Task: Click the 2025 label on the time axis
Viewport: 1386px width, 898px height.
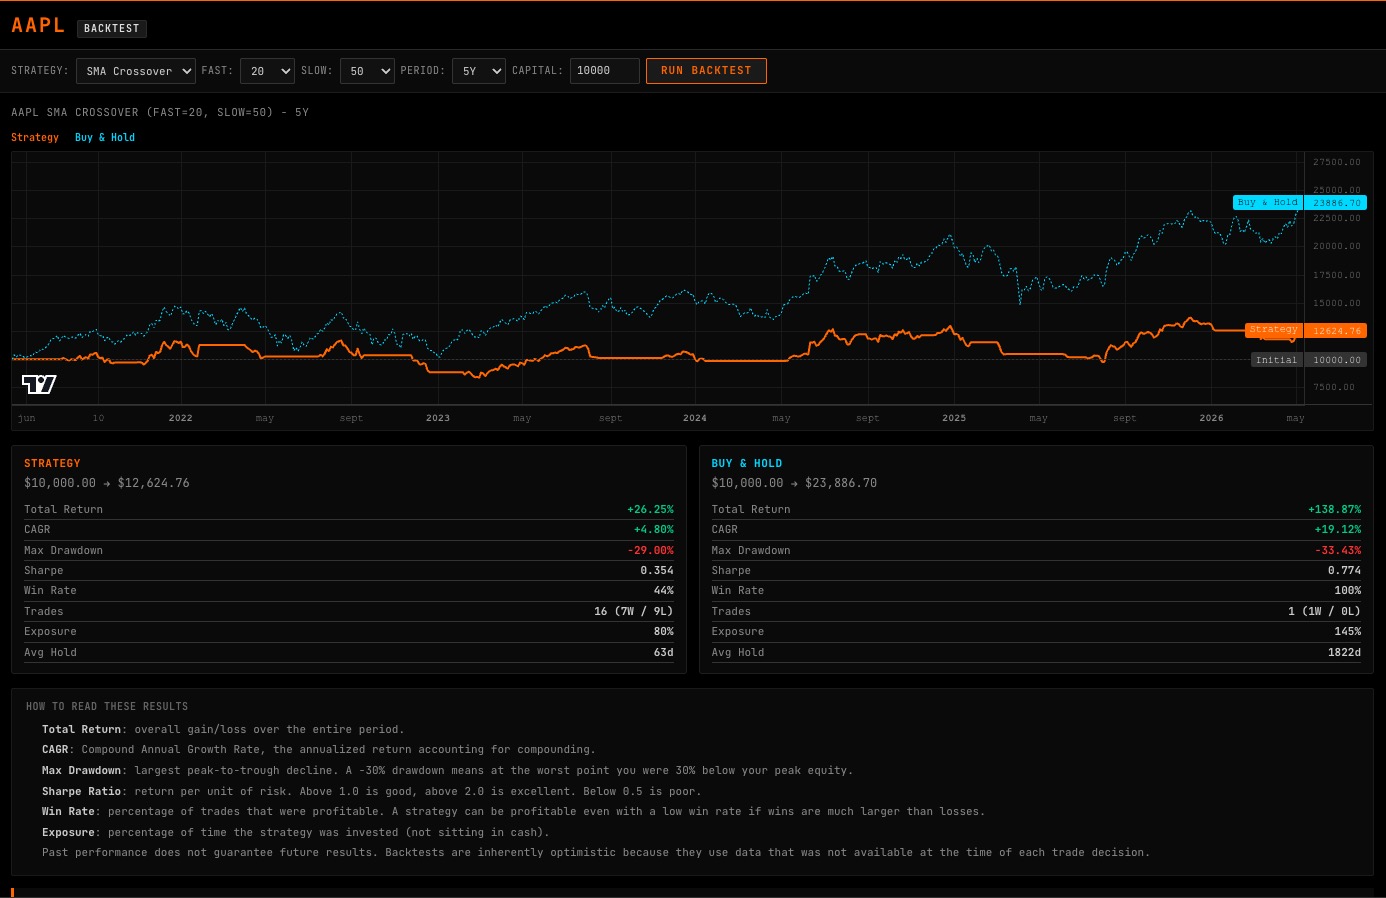Action: (954, 418)
